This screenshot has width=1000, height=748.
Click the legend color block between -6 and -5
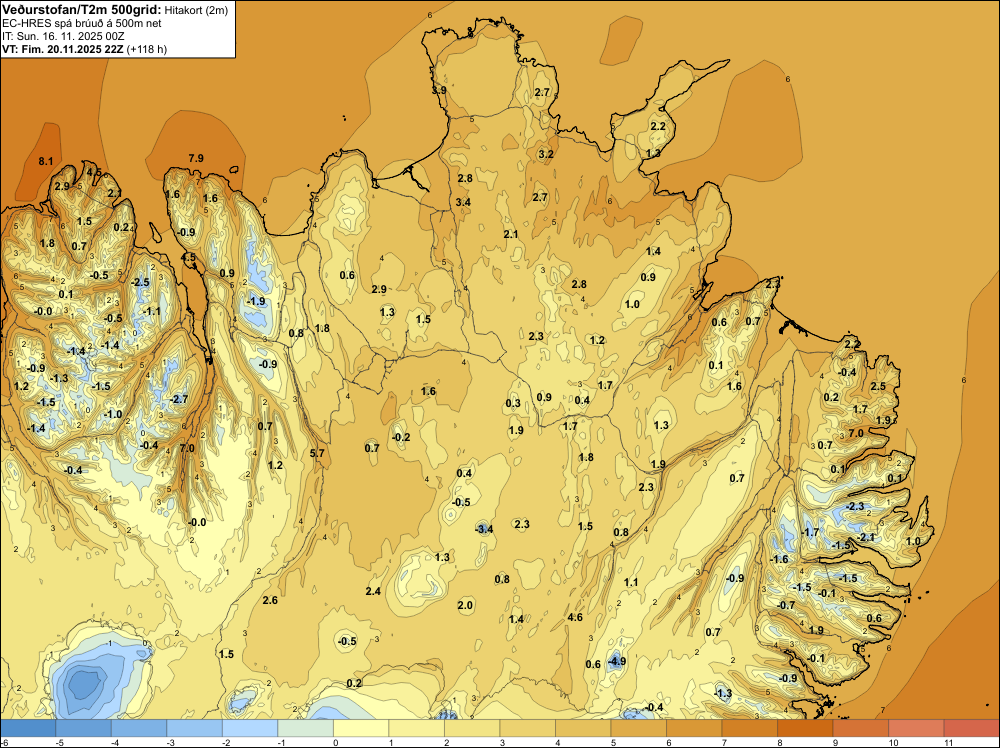[28, 728]
